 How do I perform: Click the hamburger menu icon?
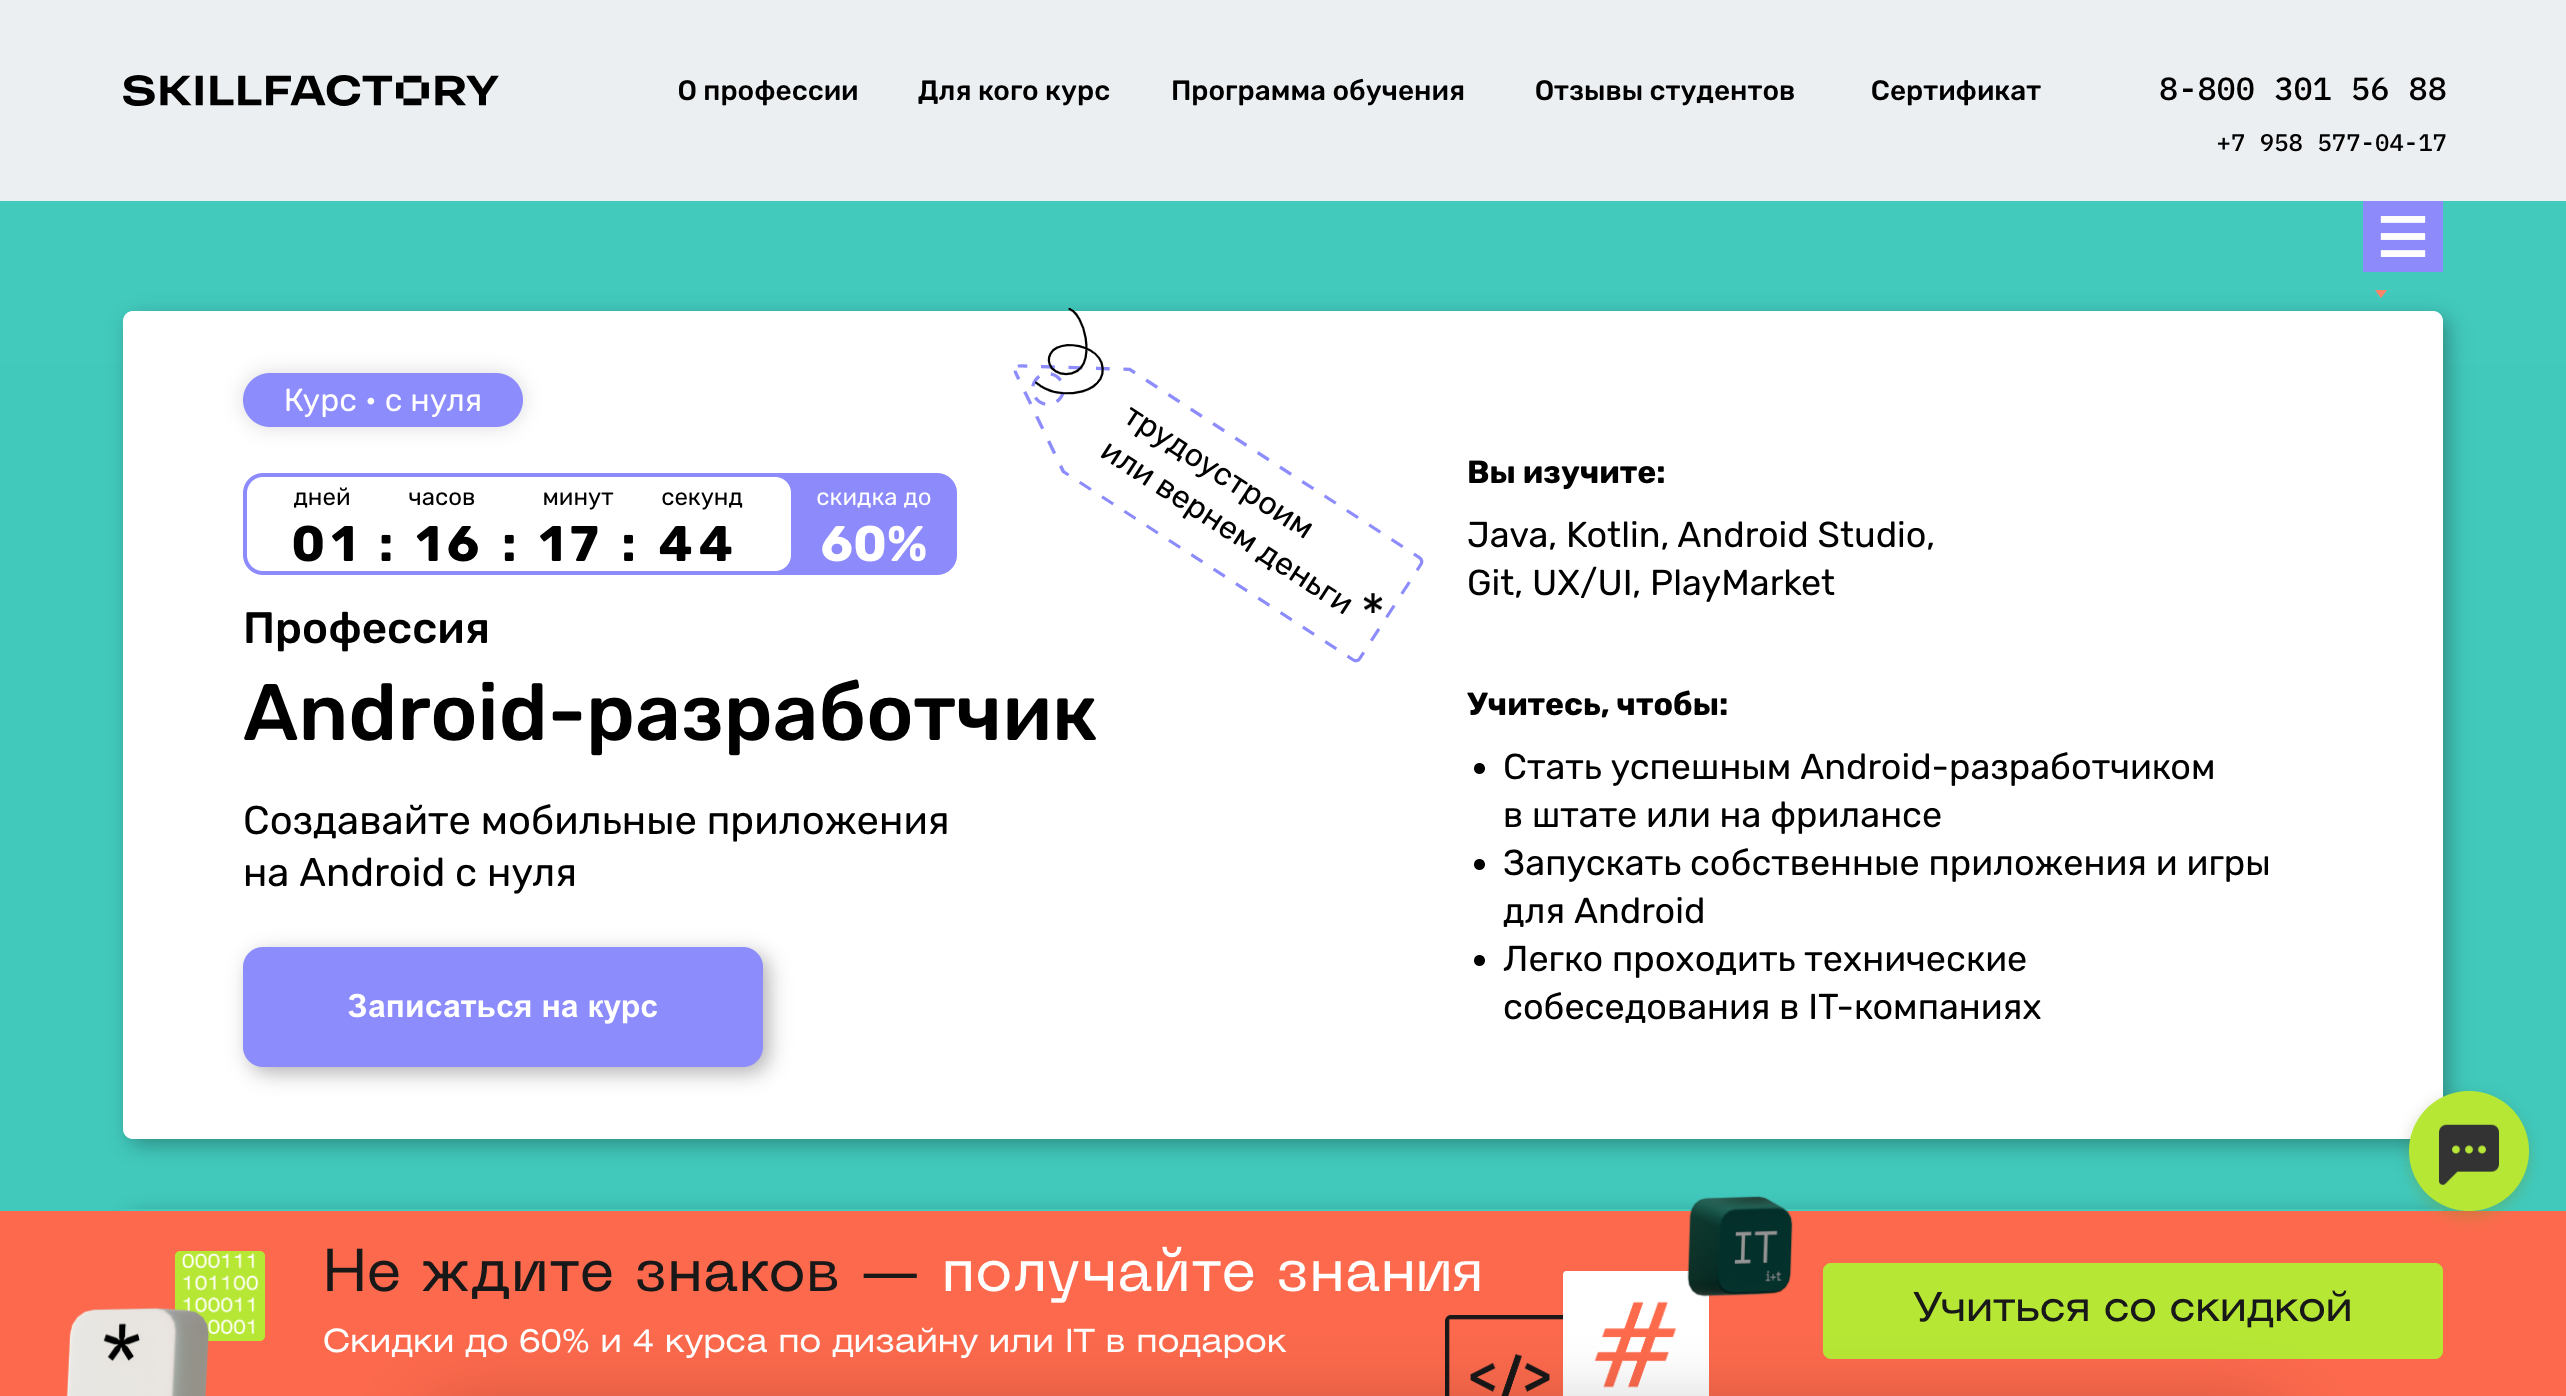[x=2403, y=237]
